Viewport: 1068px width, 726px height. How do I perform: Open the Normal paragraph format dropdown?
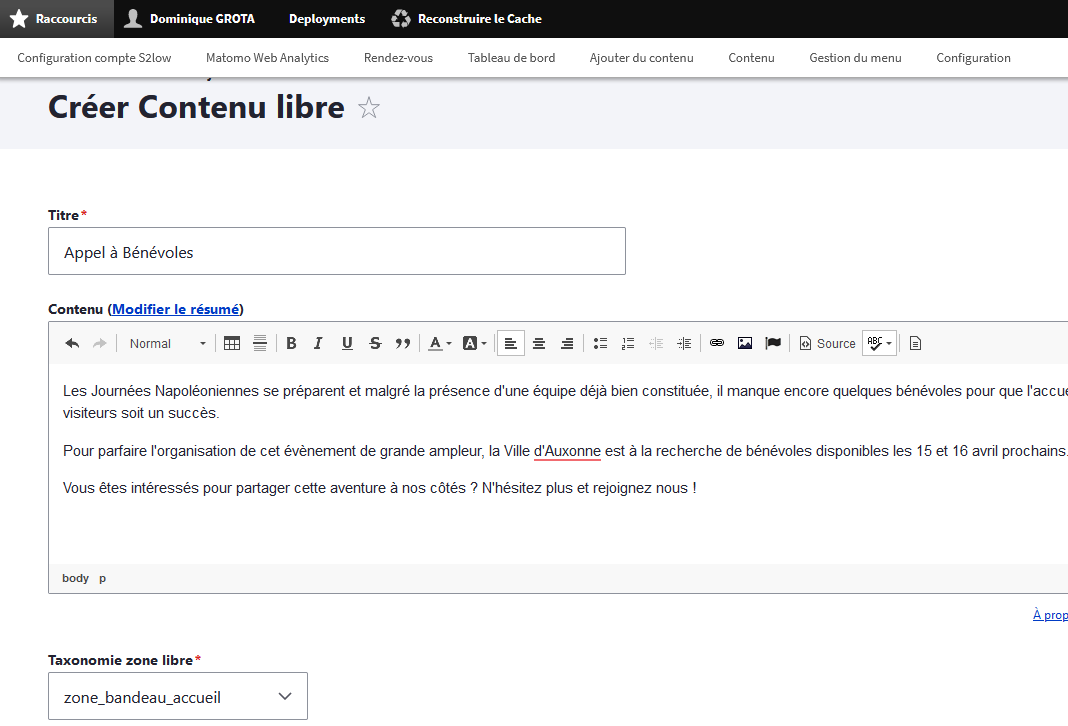(x=167, y=343)
